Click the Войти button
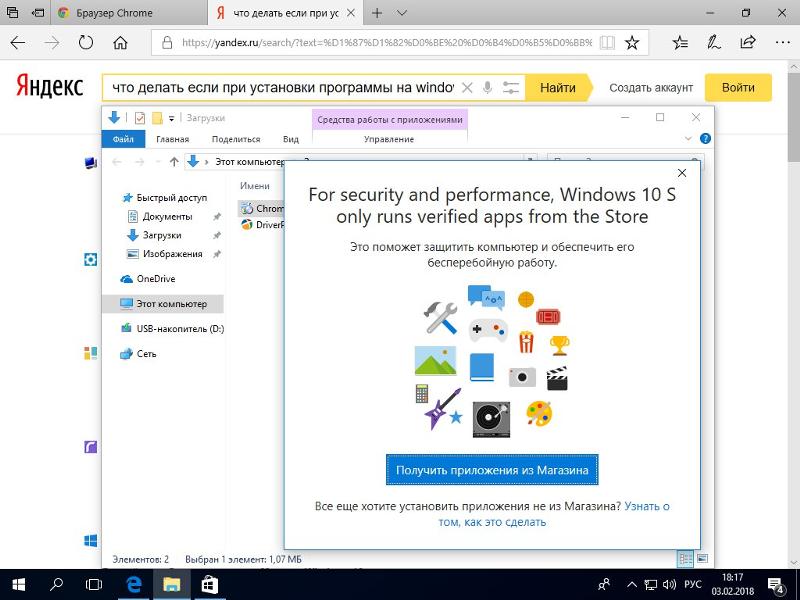Viewport: 800px width, 600px height. pyautogui.click(x=738, y=87)
